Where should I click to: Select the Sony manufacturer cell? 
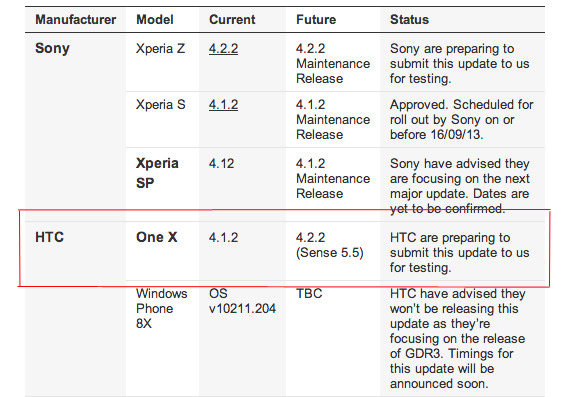pyautogui.click(x=52, y=48)
